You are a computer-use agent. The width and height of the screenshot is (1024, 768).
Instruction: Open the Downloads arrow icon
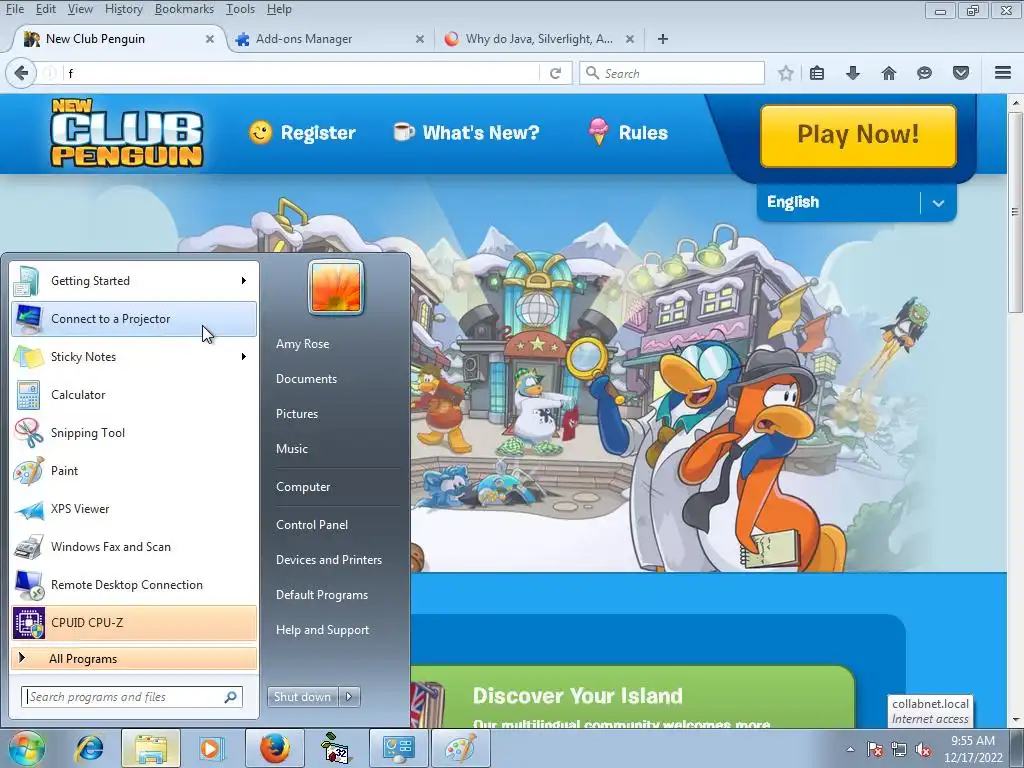852,73
